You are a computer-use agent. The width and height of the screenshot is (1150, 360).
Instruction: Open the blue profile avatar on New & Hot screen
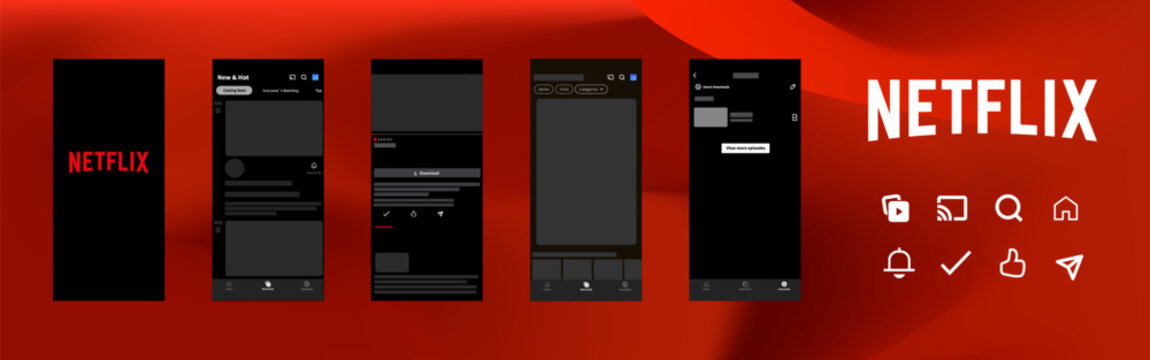[315, 77]
